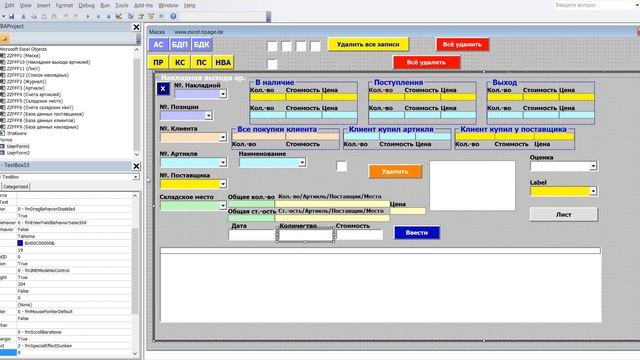Click the UserForm2 form icon
640x360 pixels.
(x=3, y=153)
